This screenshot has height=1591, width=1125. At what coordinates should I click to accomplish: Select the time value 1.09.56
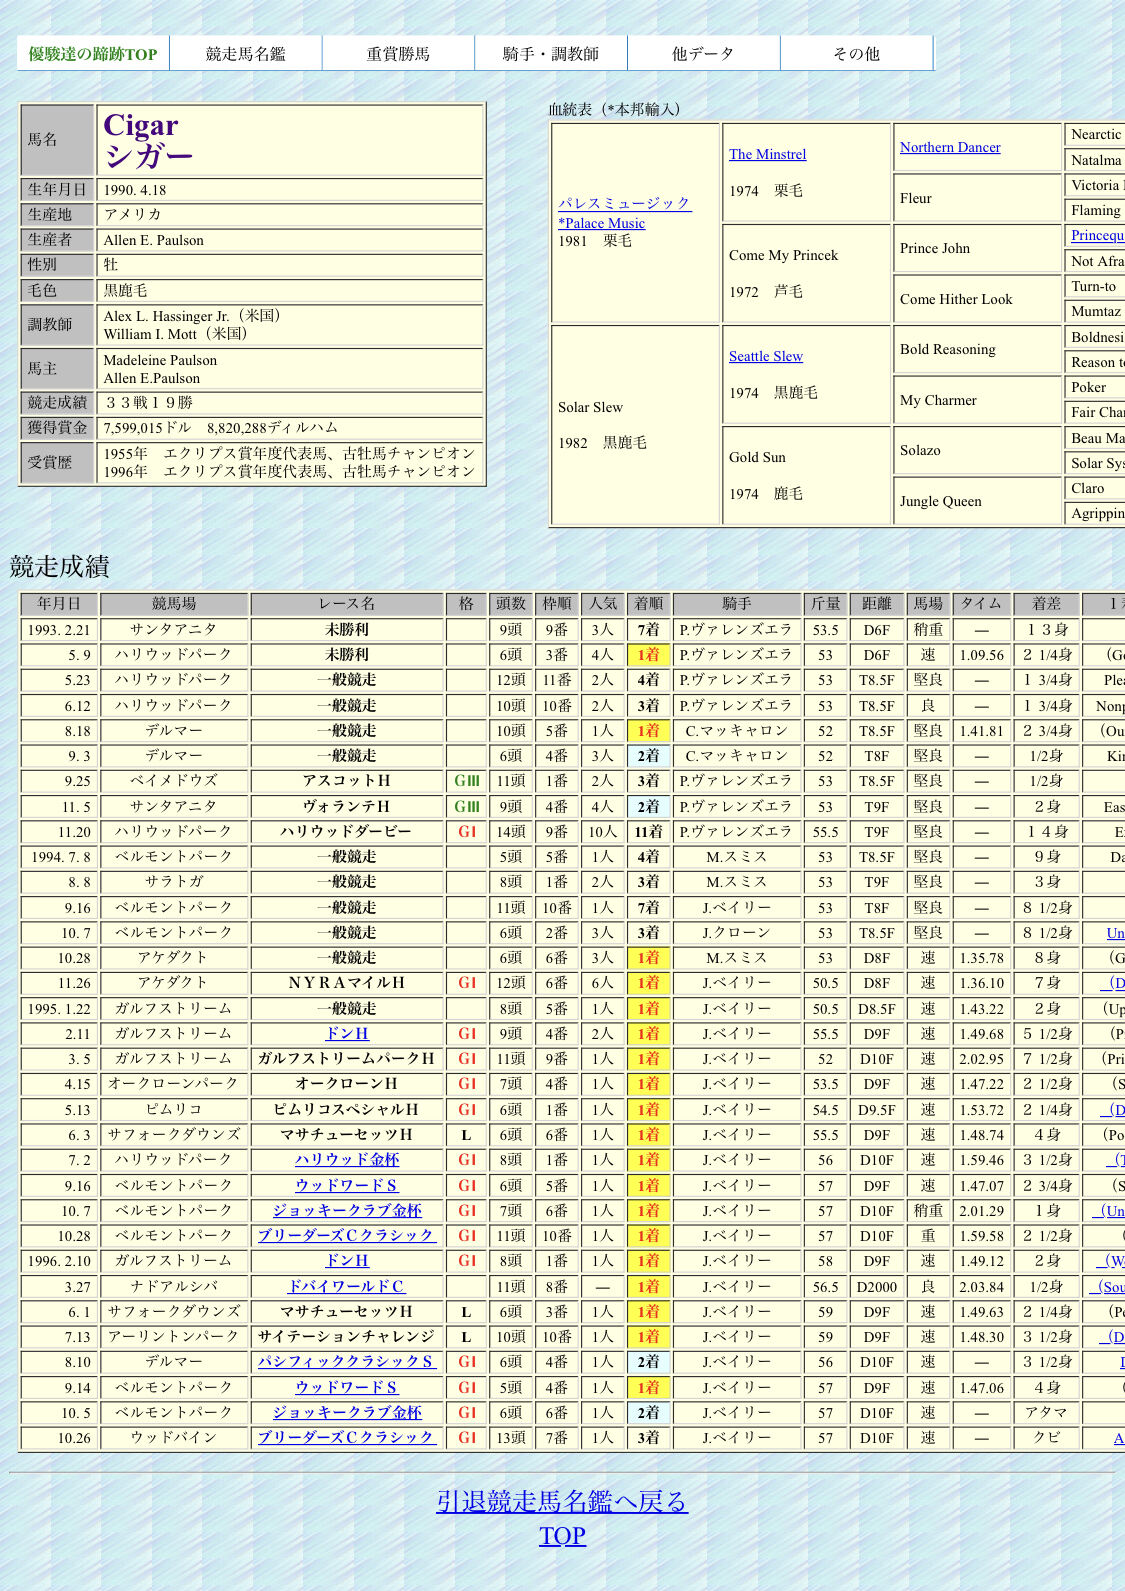click(981, 655)
